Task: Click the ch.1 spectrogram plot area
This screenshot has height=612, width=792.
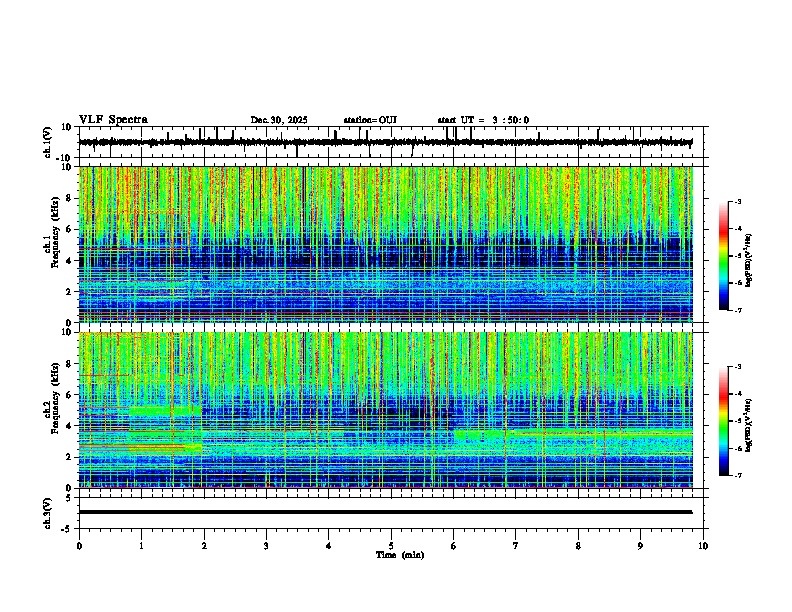Action: point(385,244)
